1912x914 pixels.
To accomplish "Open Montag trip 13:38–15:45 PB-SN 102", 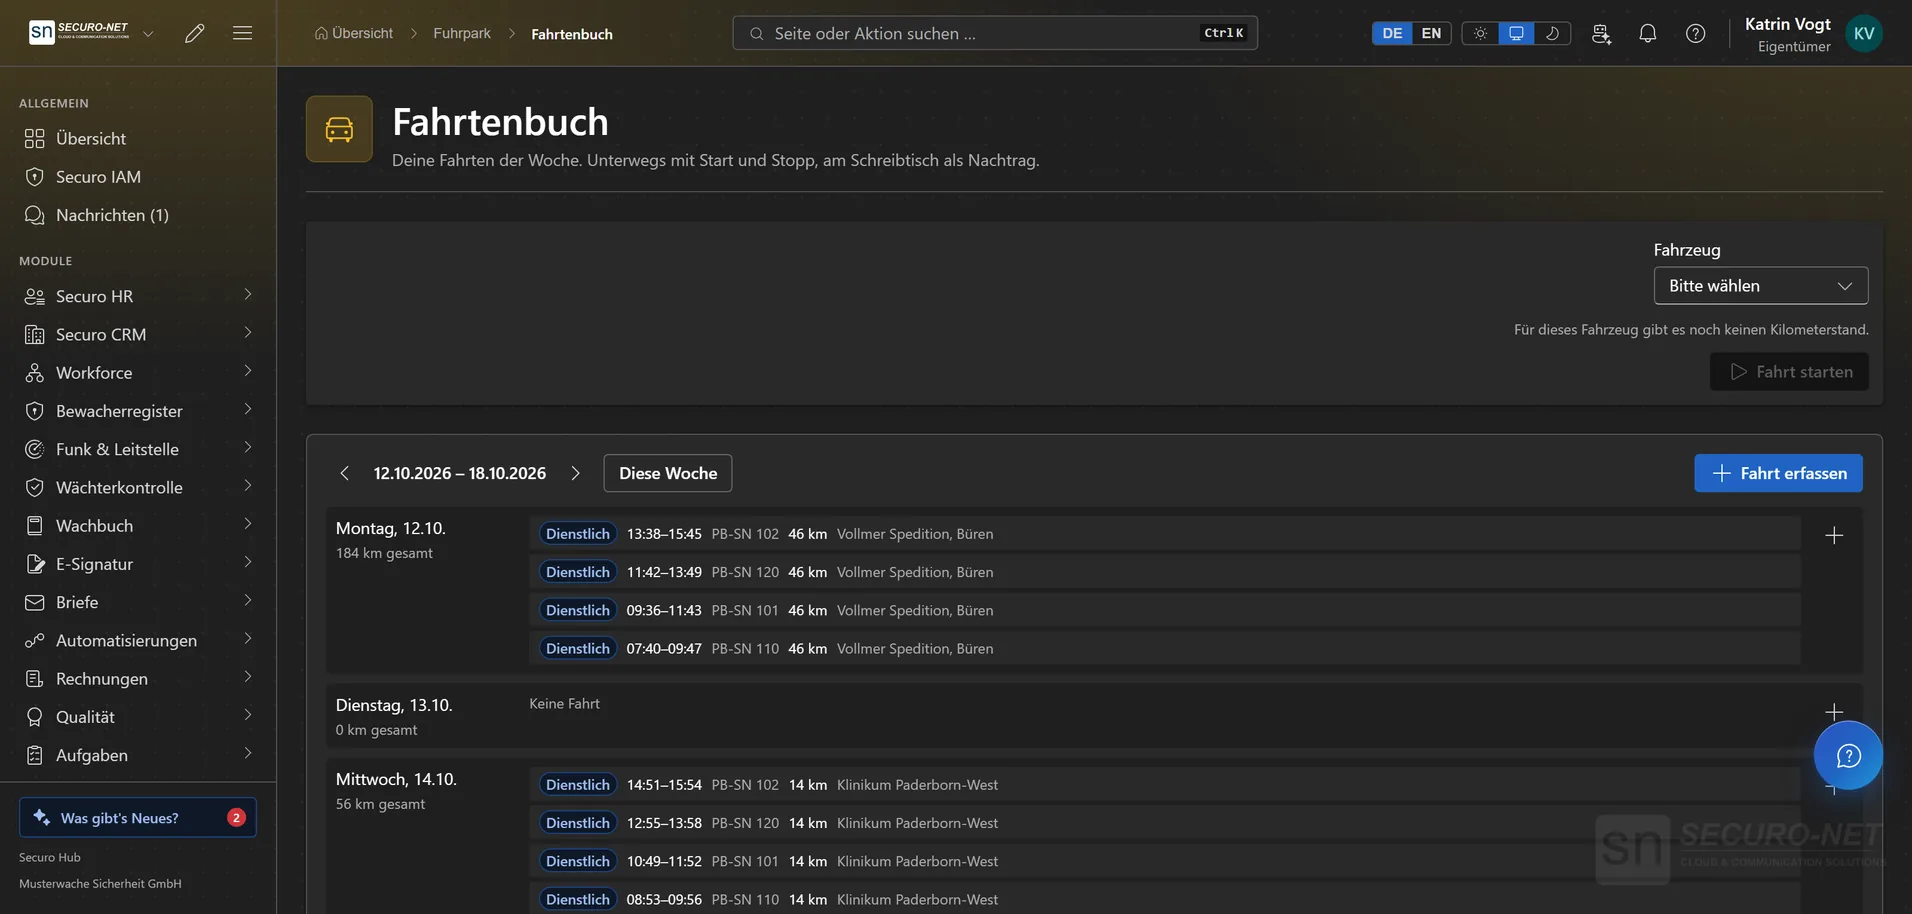I will [1165, 534].
